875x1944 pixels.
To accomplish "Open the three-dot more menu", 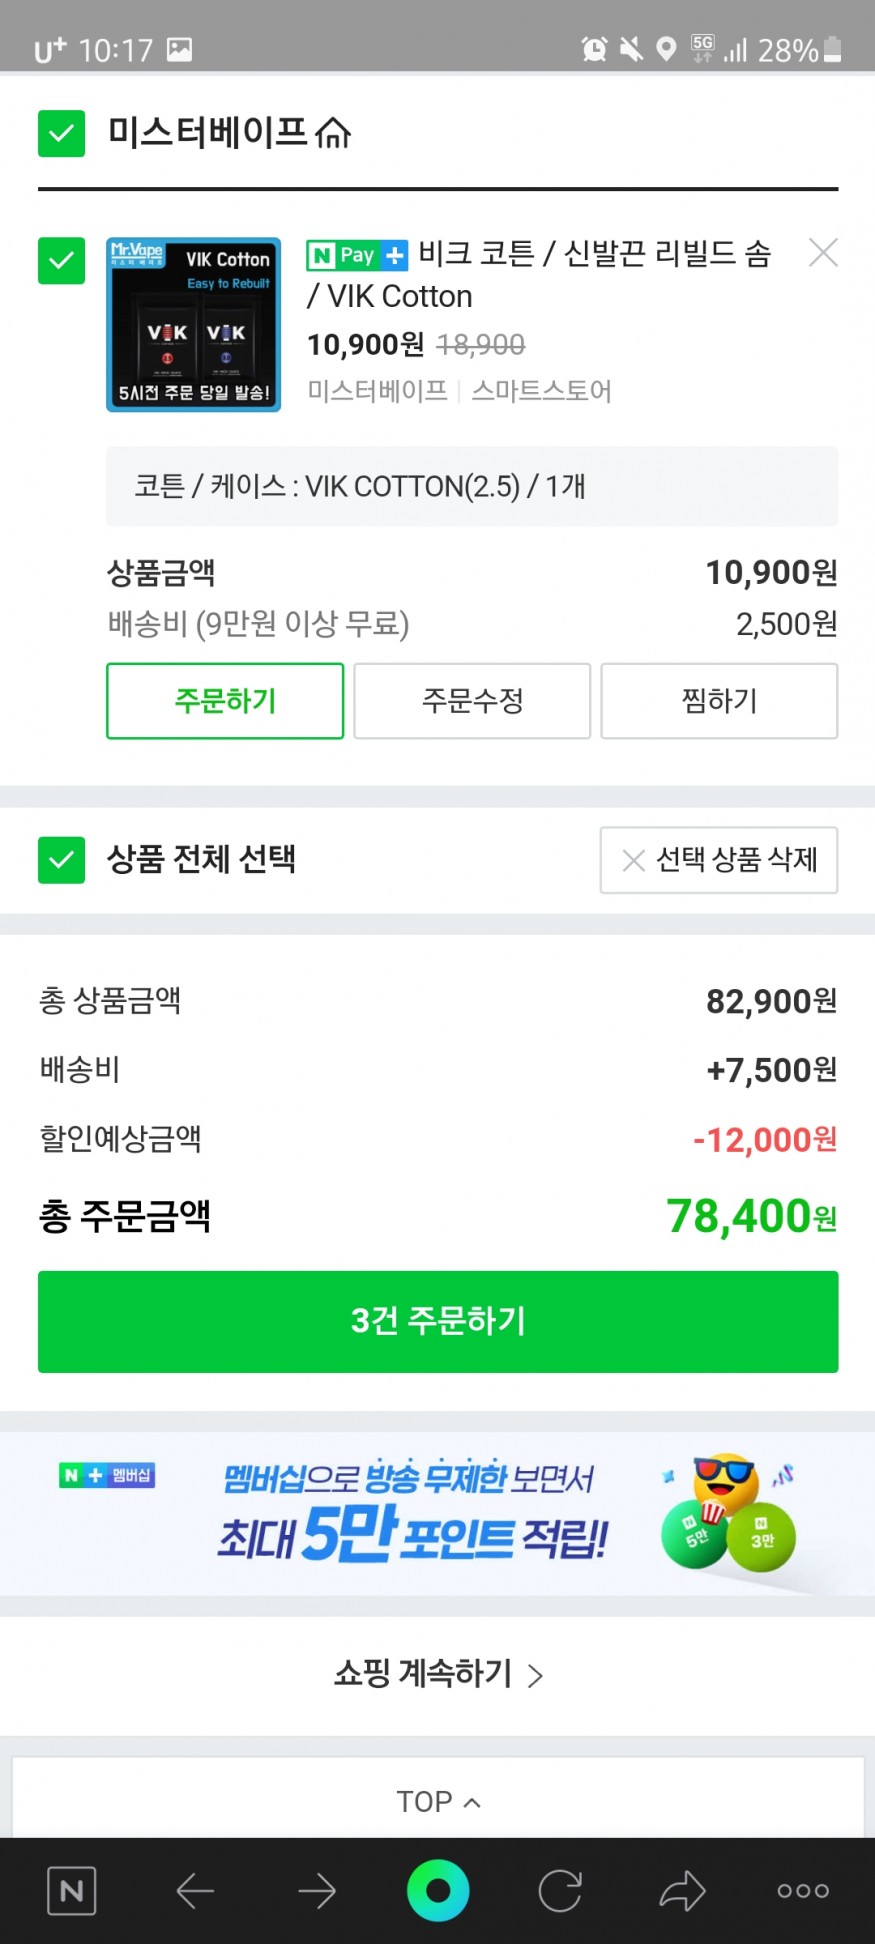I will [803, 1890].
